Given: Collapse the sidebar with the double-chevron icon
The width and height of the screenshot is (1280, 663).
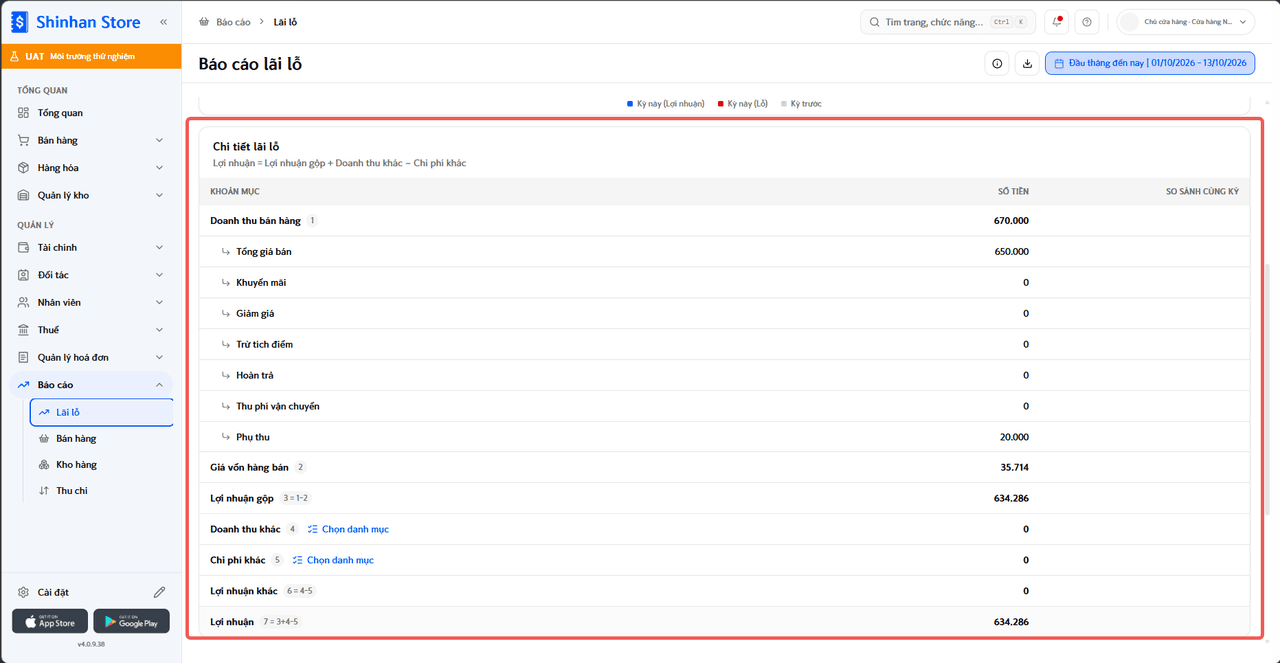Looking at the screenshot, I should [163, 22].
